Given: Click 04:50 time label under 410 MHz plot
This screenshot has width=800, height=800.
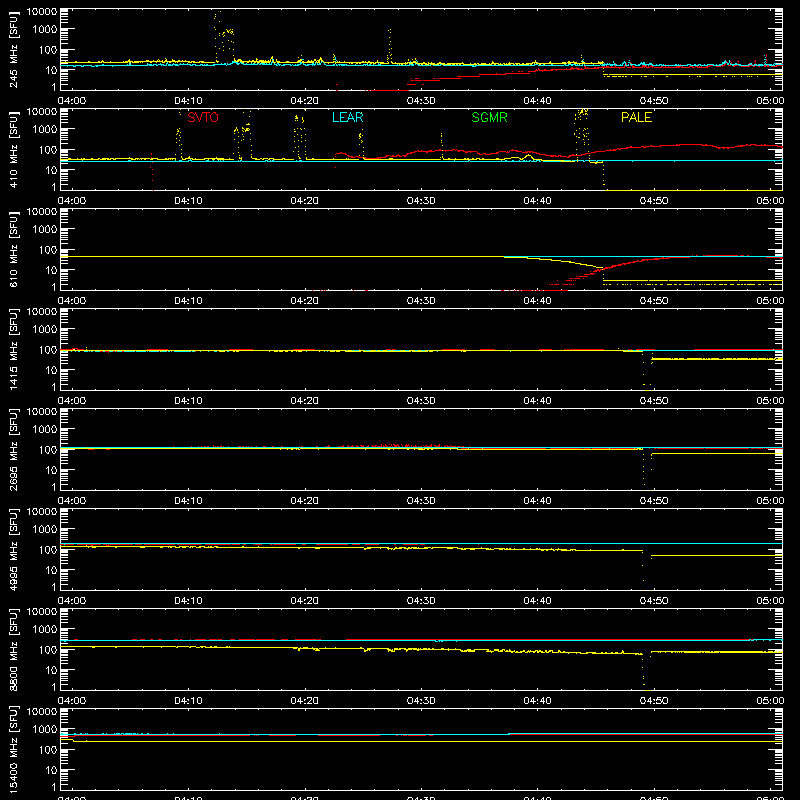Looking at the screenshot, I should 654,201.
